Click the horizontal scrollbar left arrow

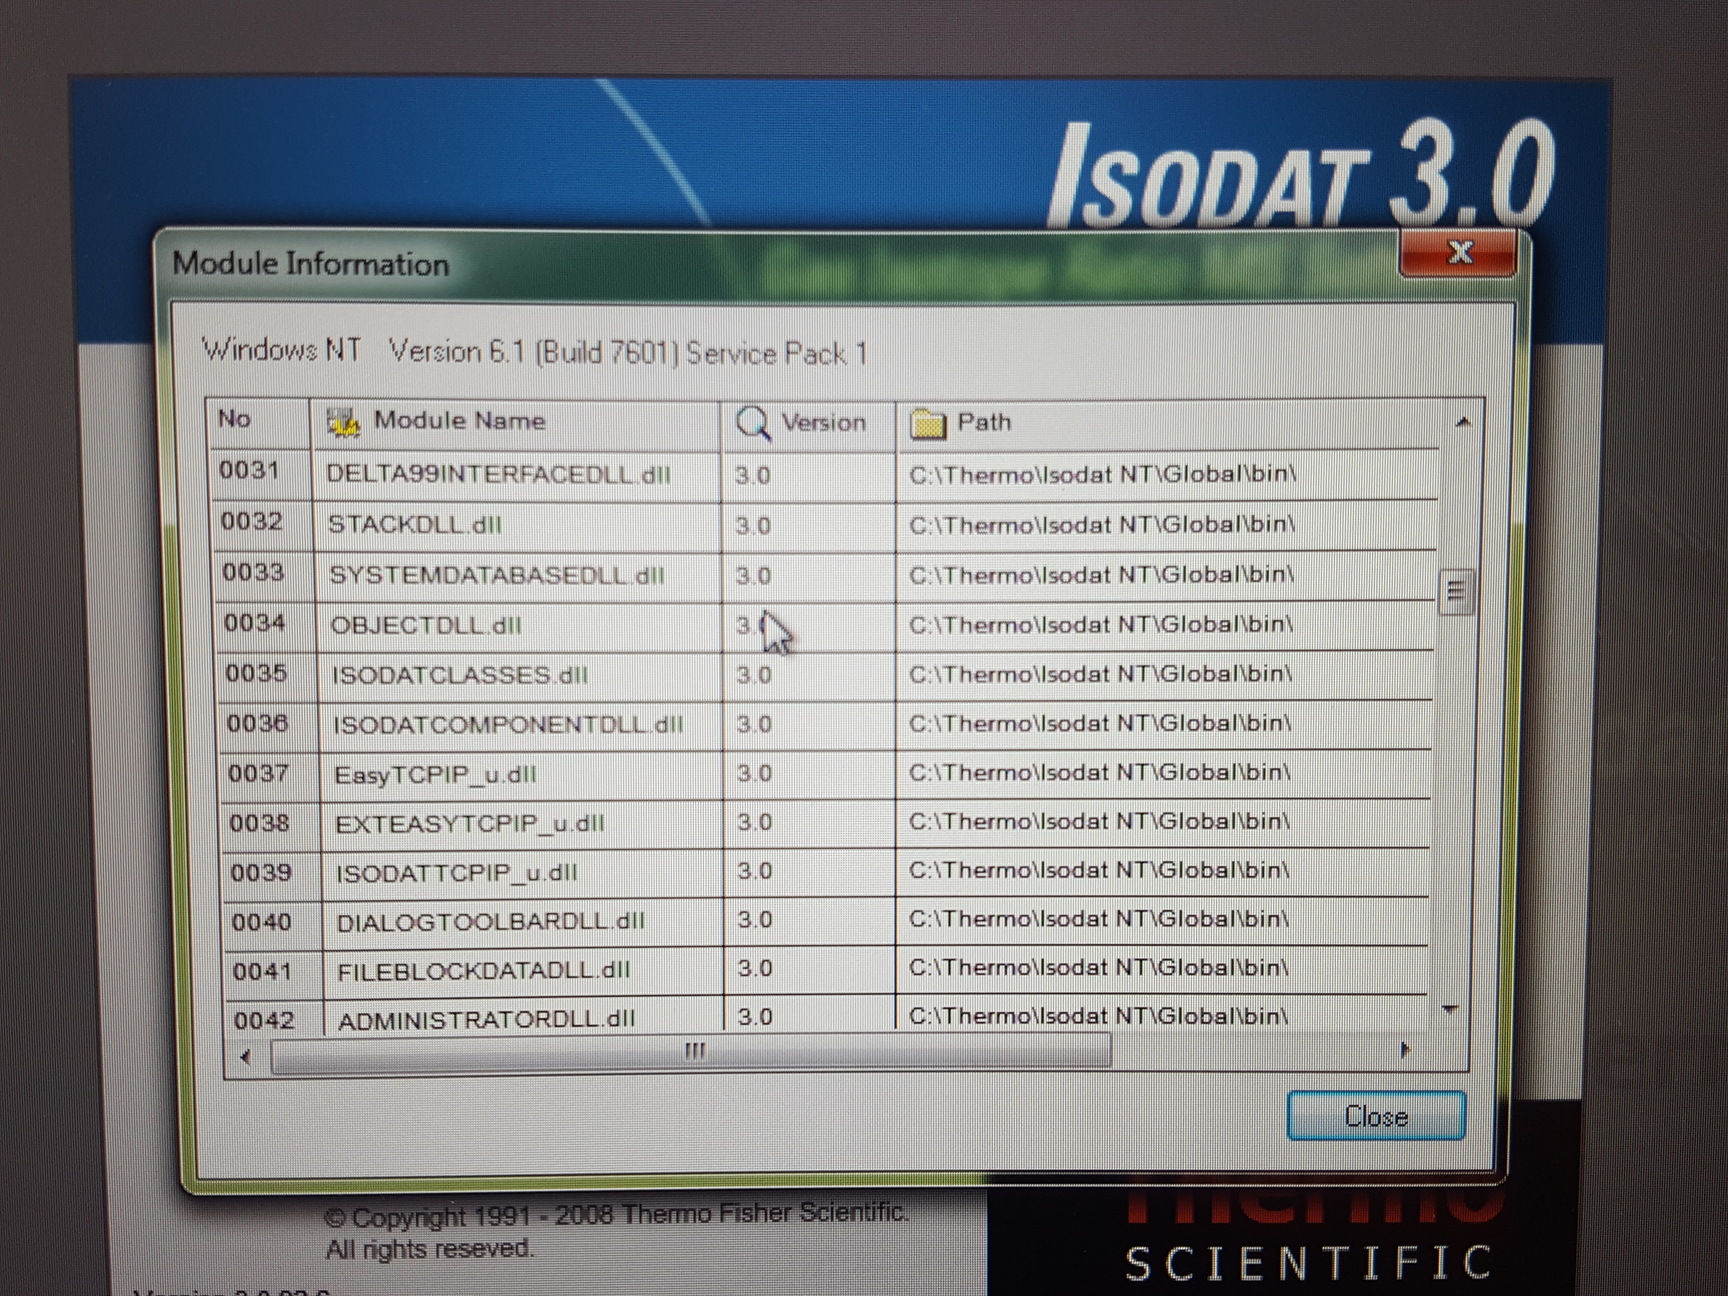click(245, 1056)
